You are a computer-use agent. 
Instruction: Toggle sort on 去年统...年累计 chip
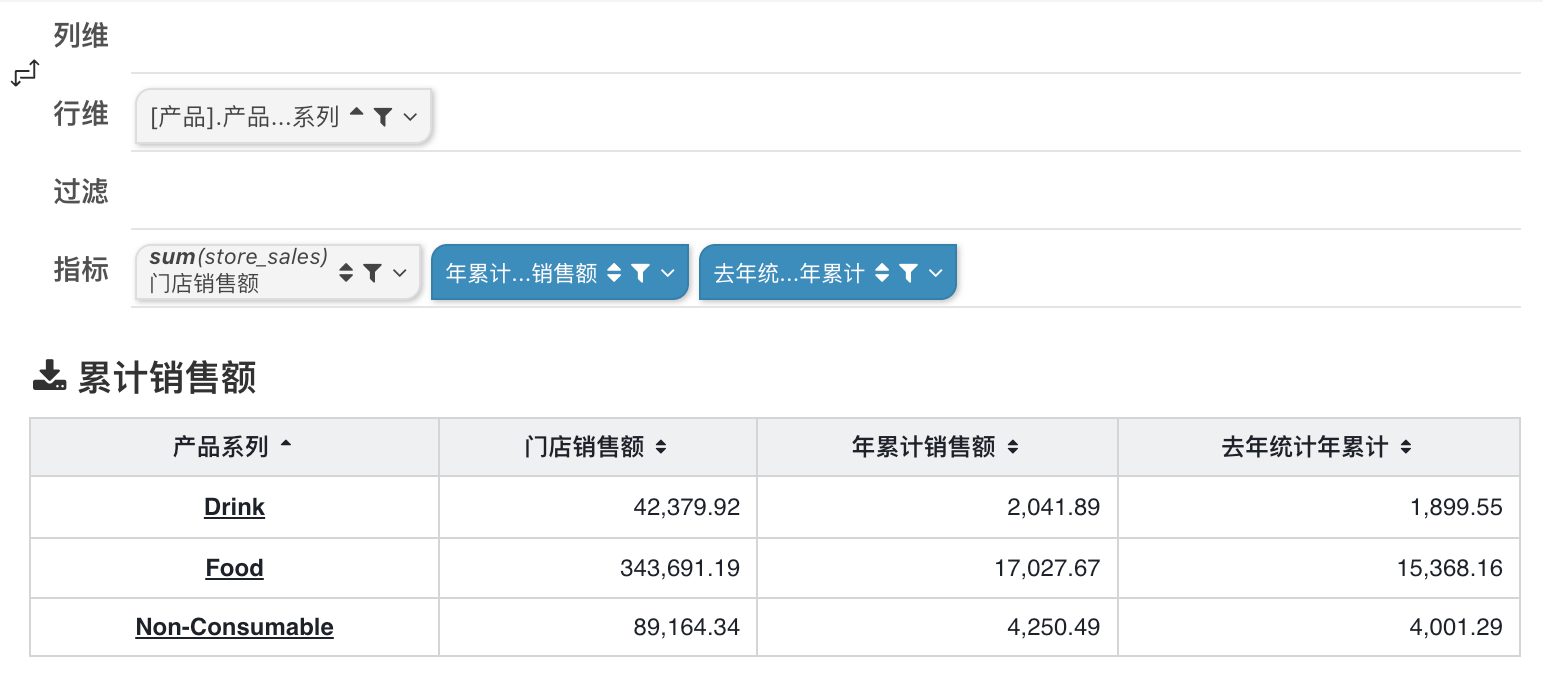(x=882, y=273)
